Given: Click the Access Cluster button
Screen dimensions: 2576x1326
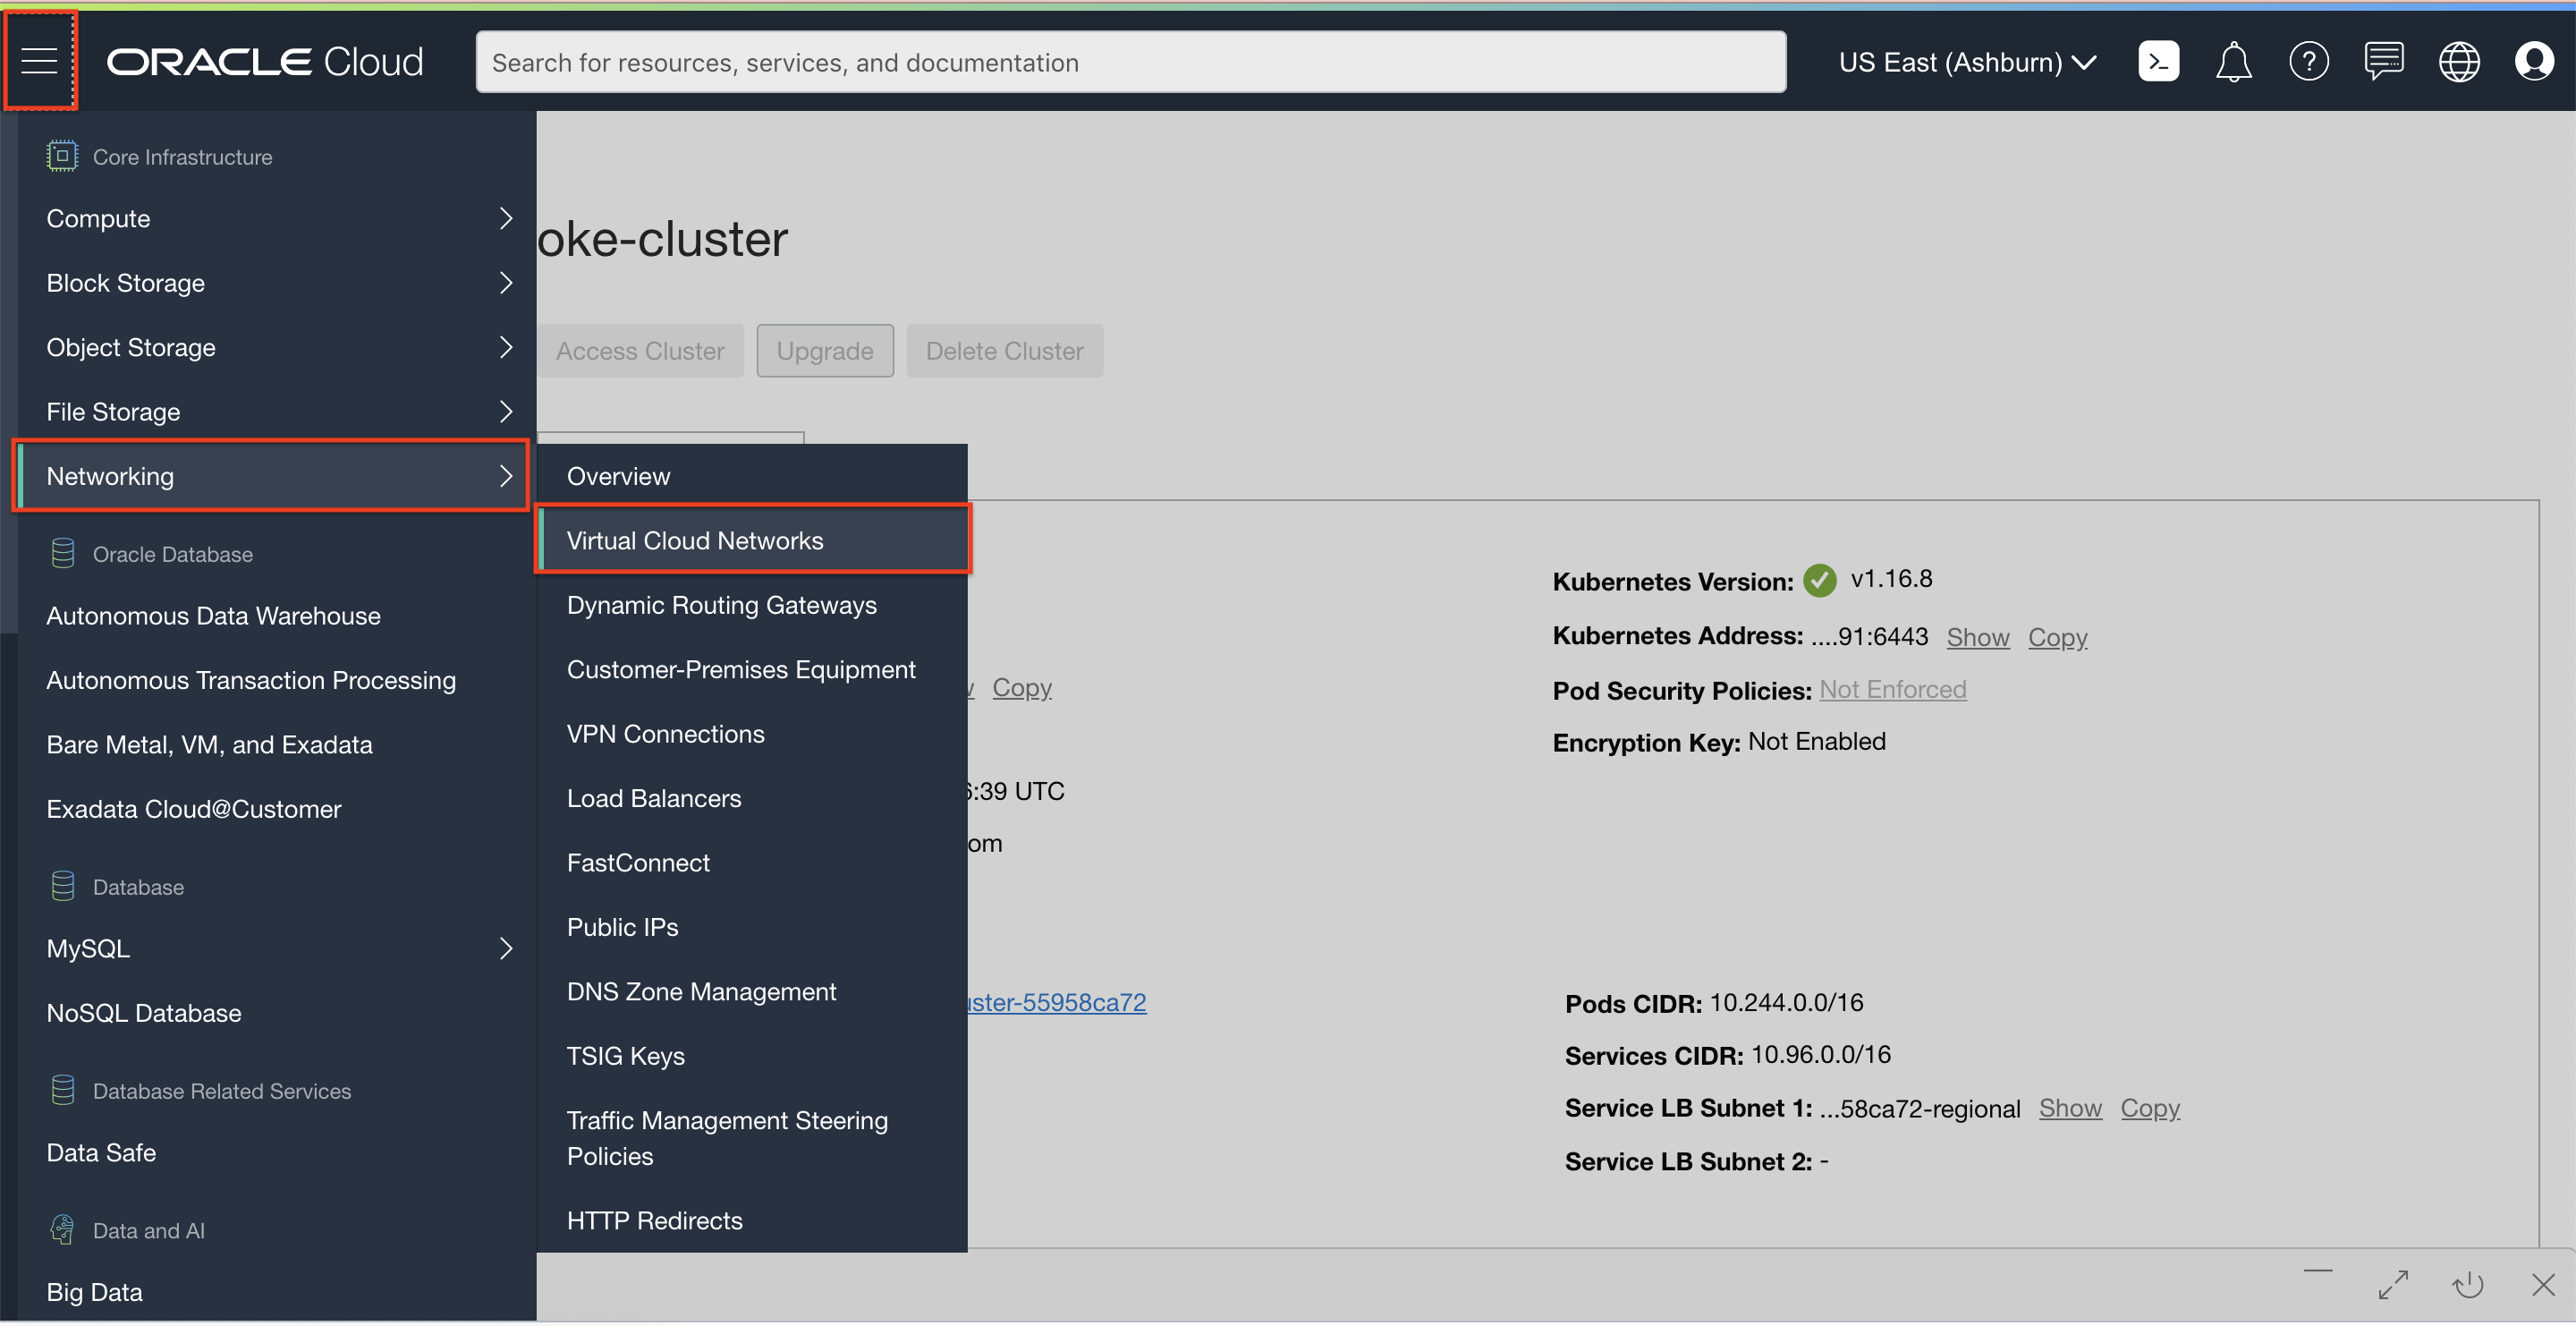Looking at the screenshot, I should pyautogui.click(x=640, y=350).
